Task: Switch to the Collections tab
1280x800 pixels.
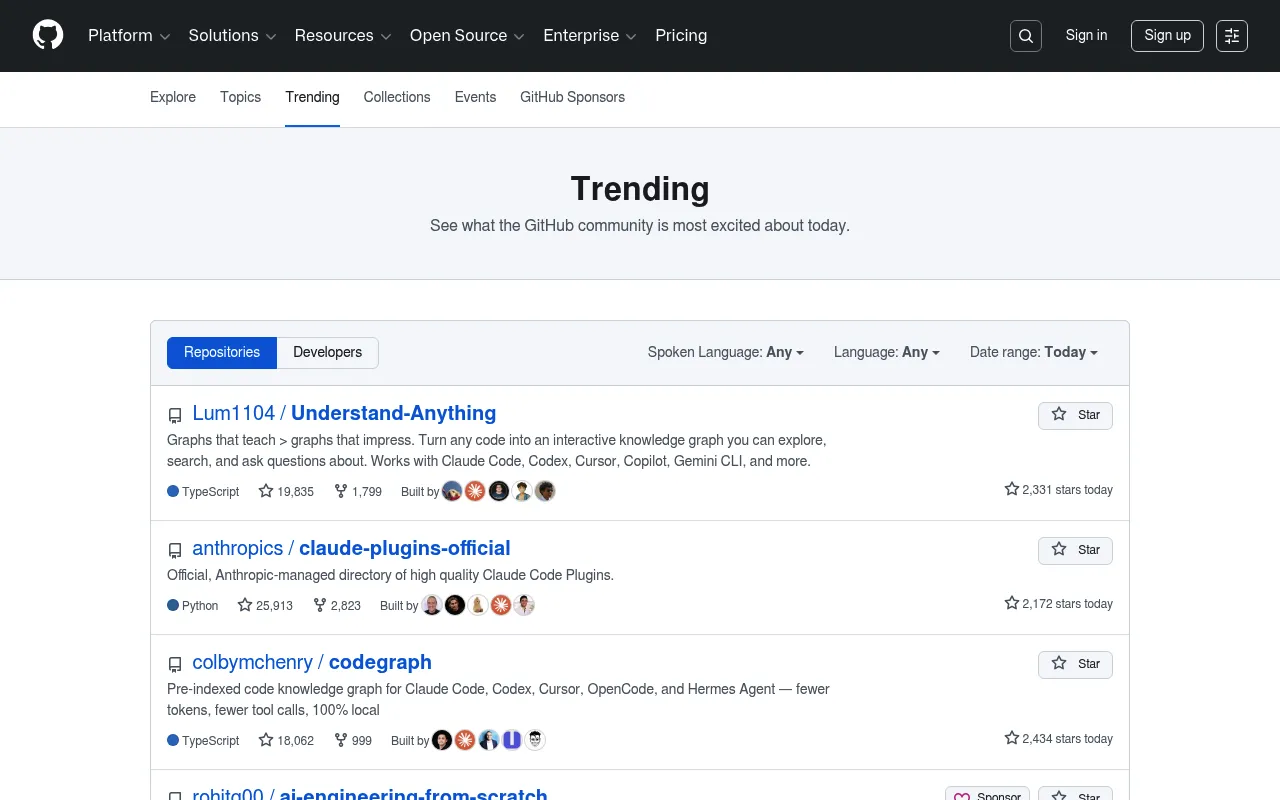Action: 397,97
